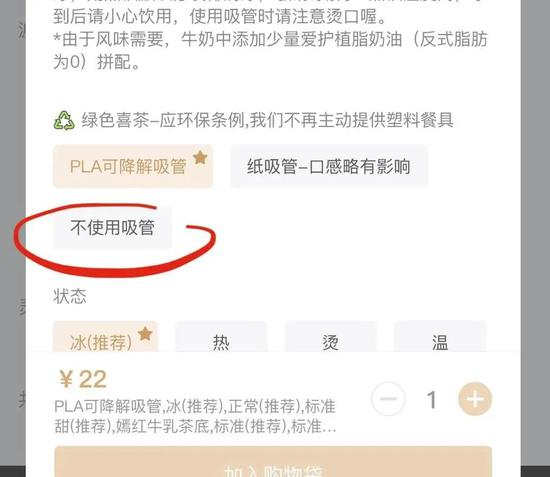
Task: Select the 烫 temperature option
Action: click(330, 337)
